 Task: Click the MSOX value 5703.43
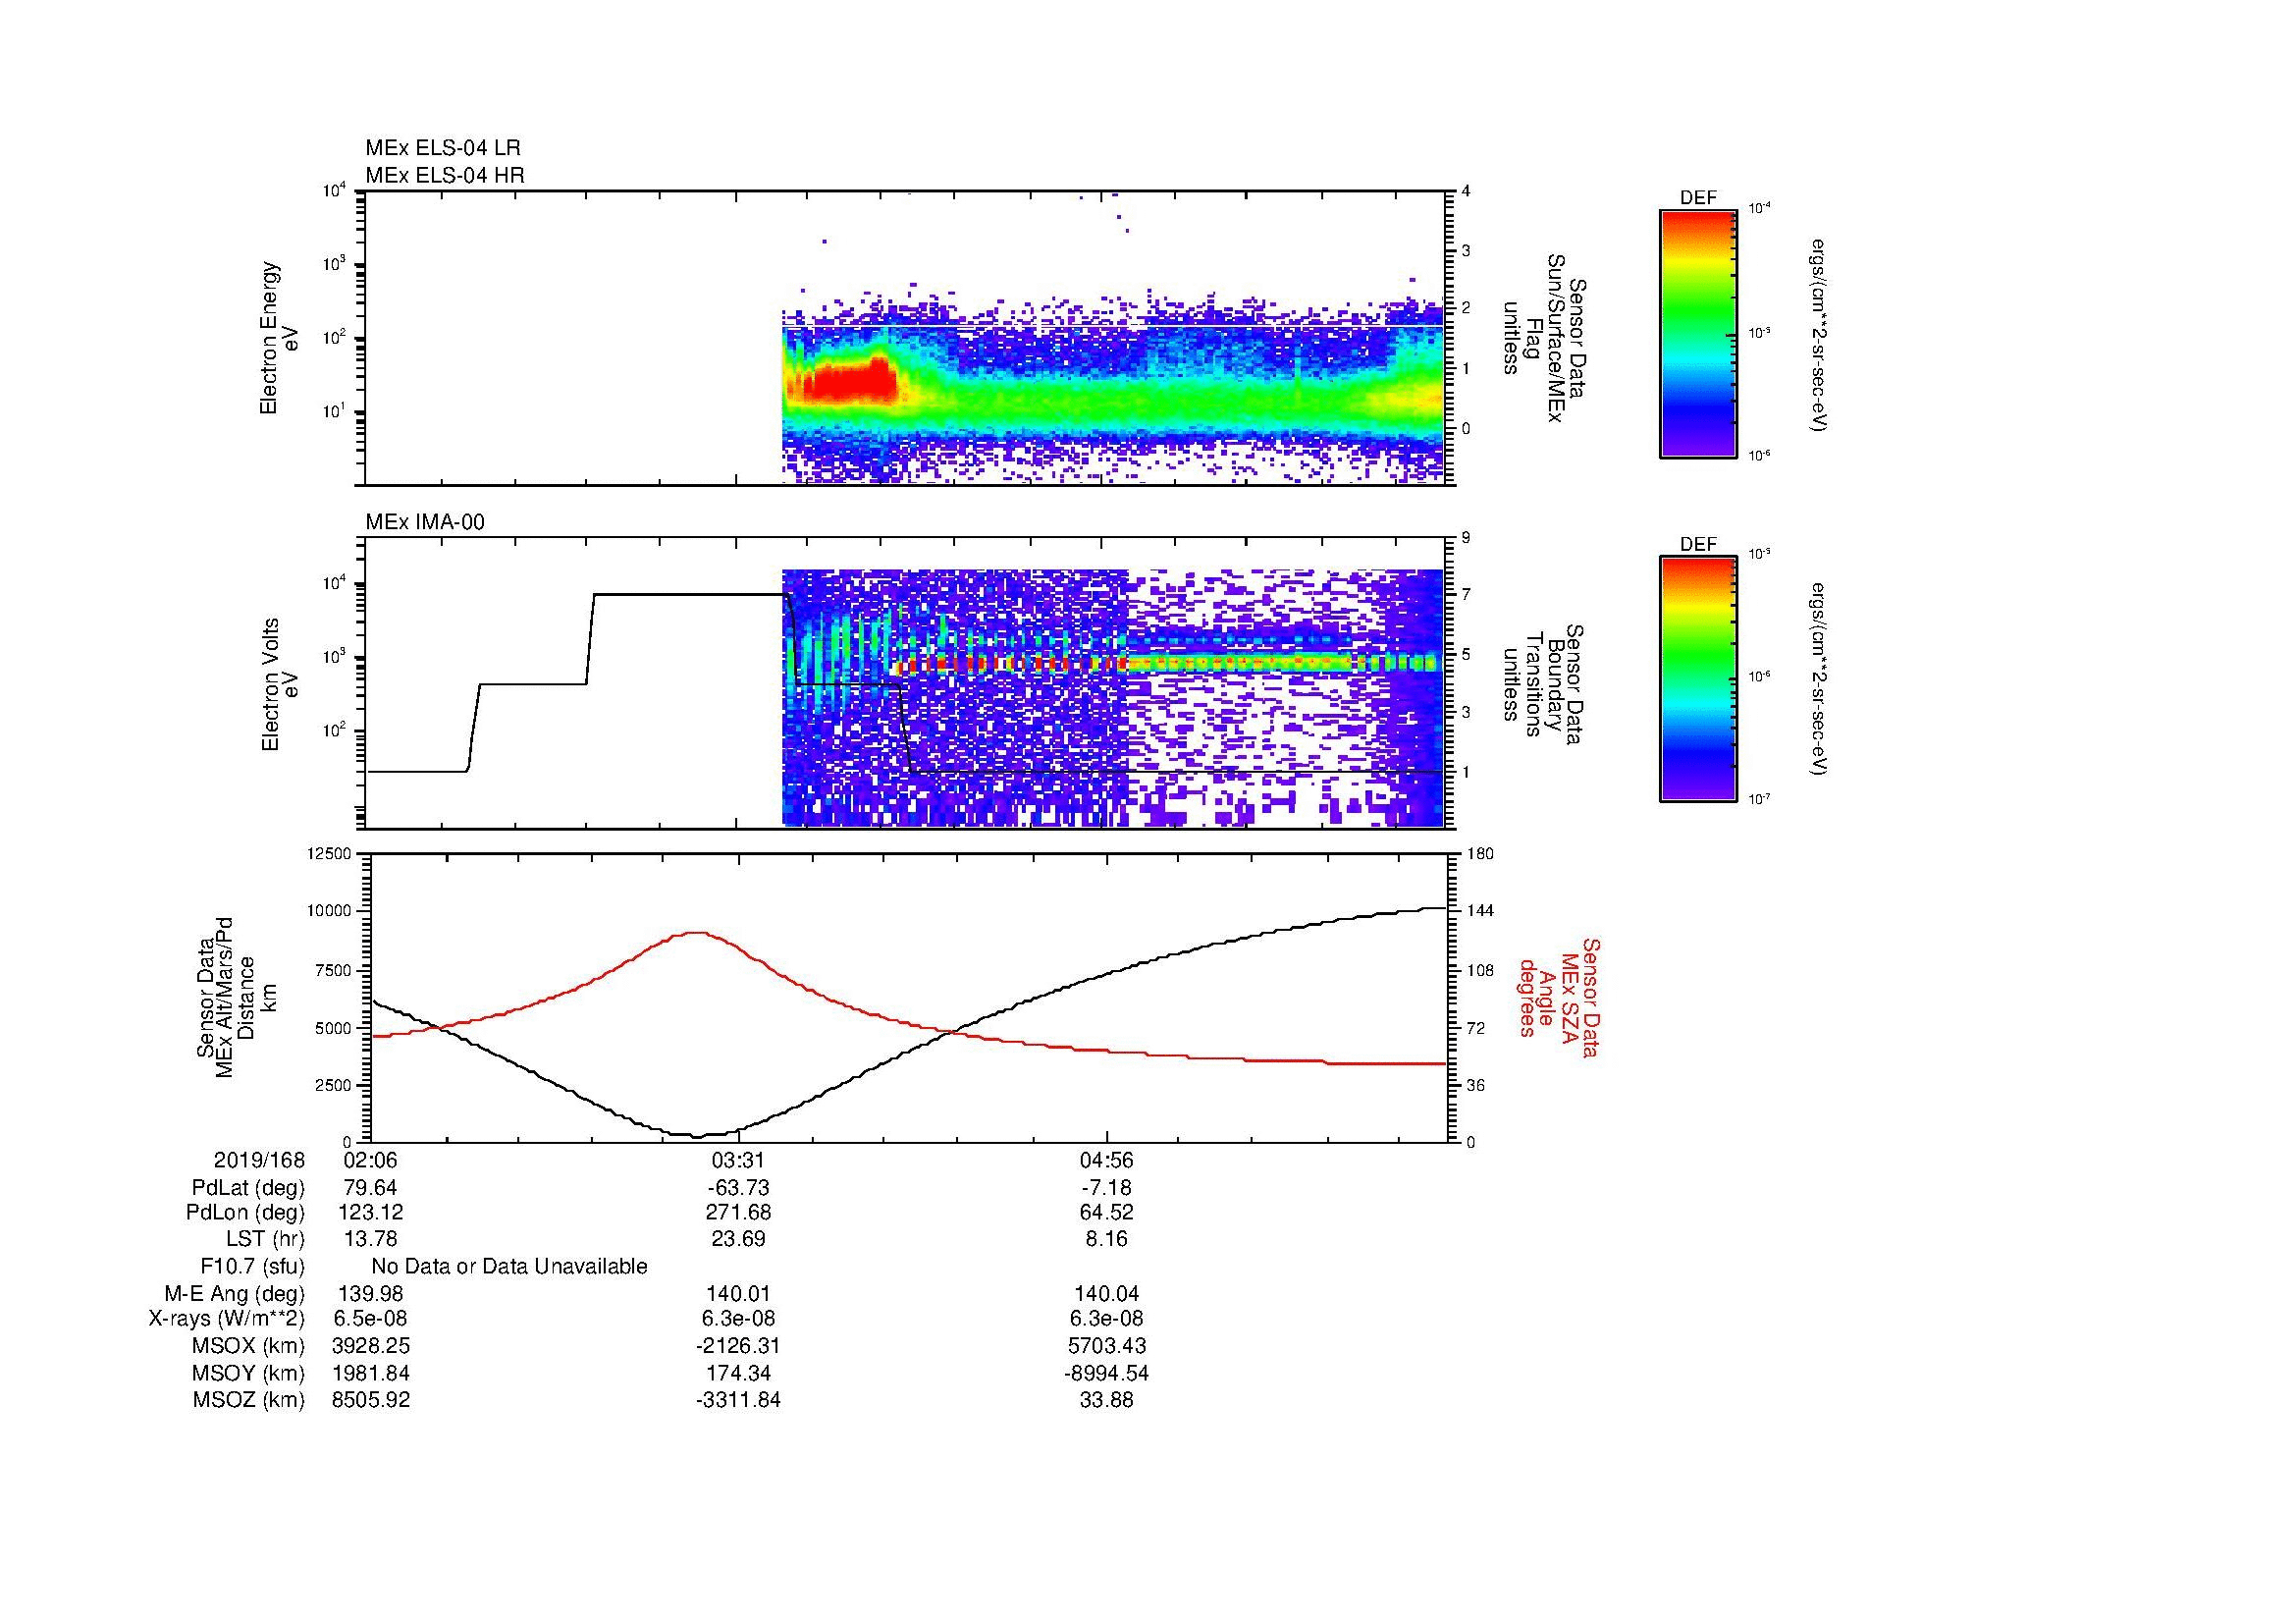(x=1106, y=1347)
